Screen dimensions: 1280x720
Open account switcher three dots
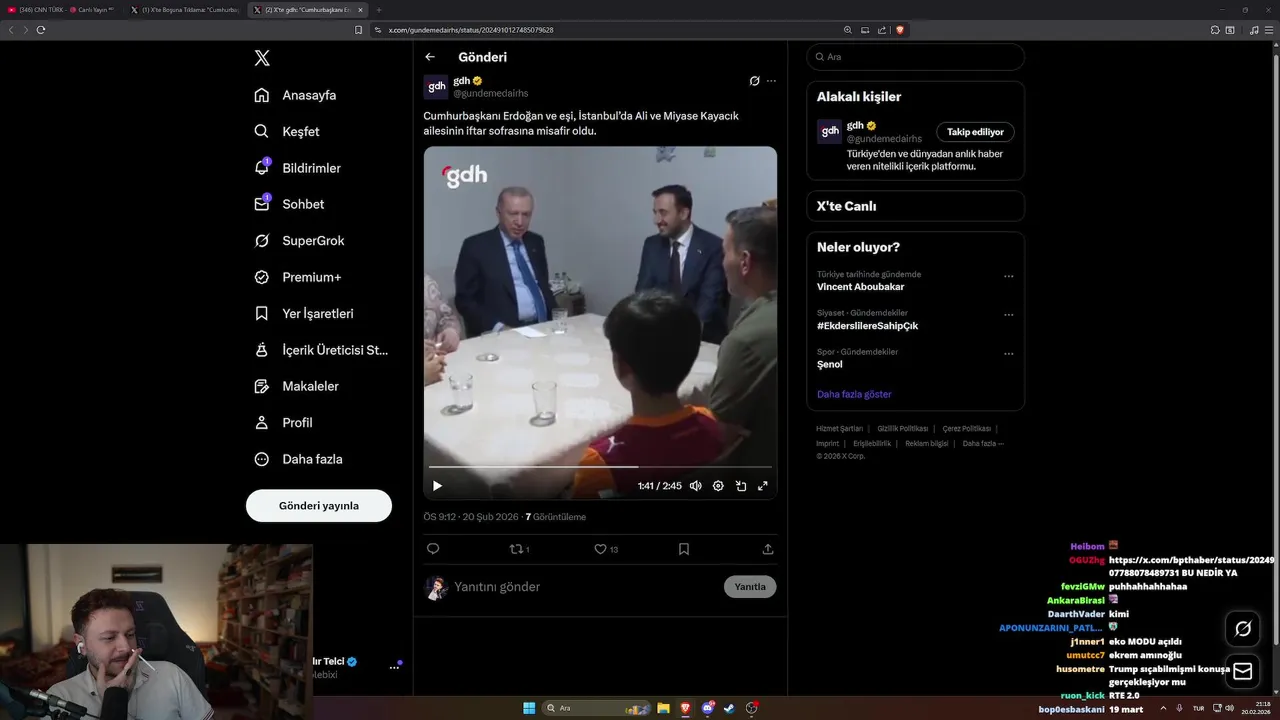pyautogui.click(x=394, y=667)
